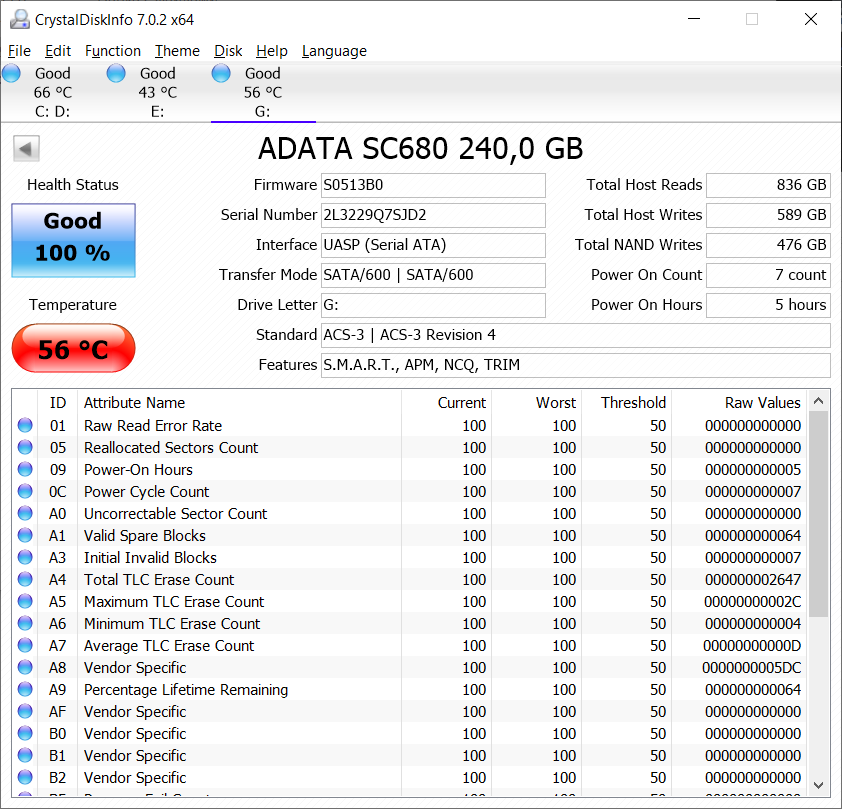
Task: Click the red 56 °C temperature button
Action: coord(74,348)
